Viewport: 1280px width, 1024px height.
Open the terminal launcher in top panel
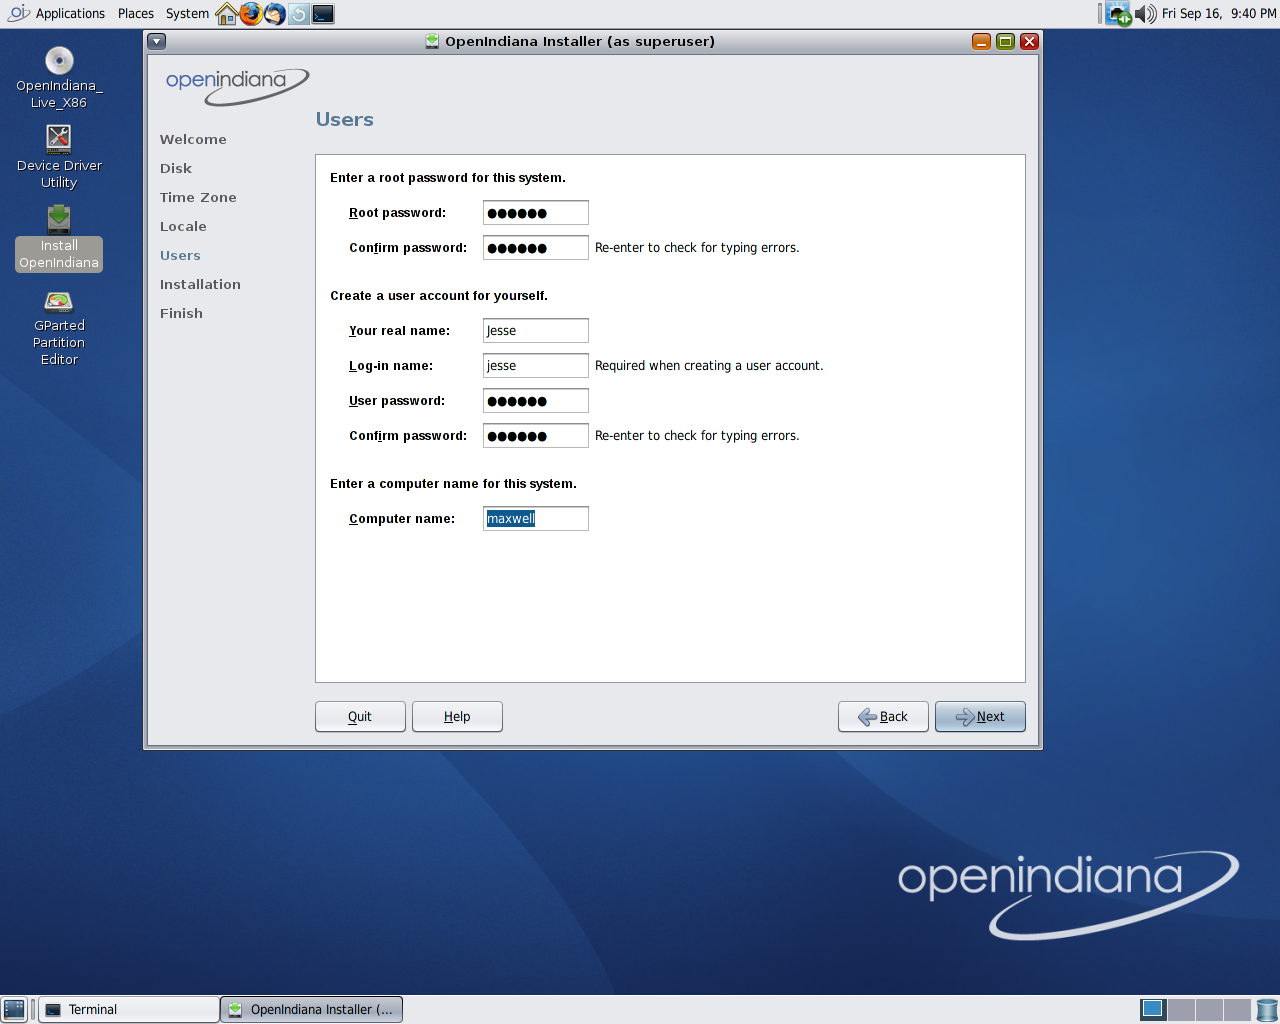(x=323, y=14)
